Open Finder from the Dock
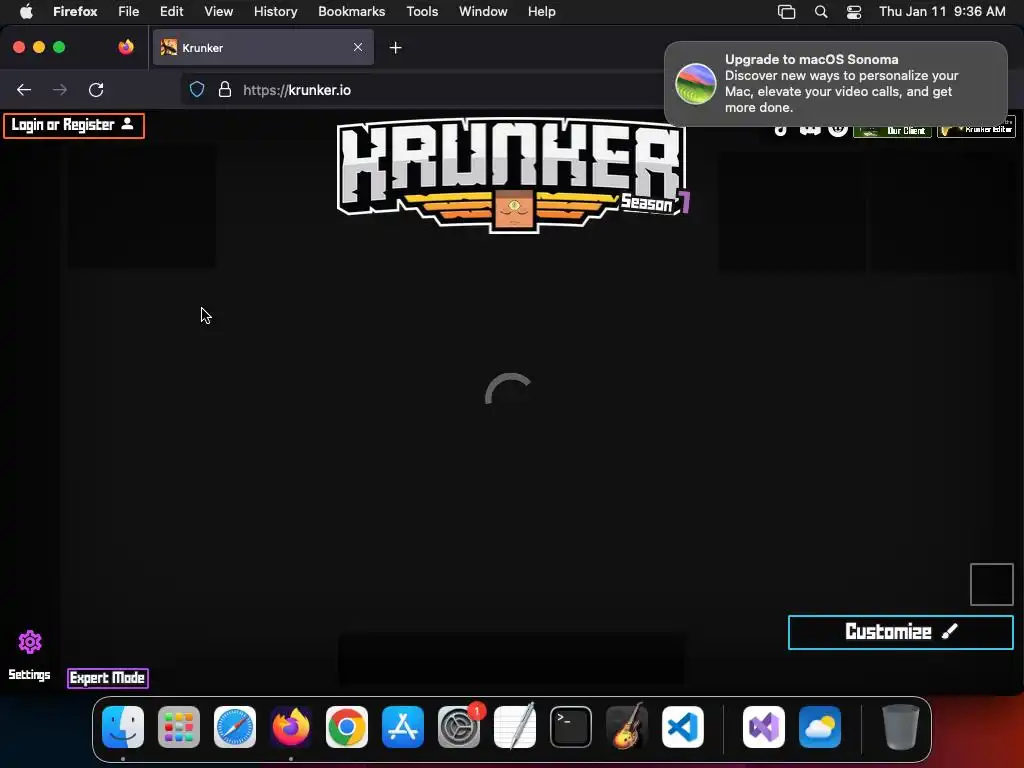This screenshot has height=768, width=1024. [x=123, y=727]
